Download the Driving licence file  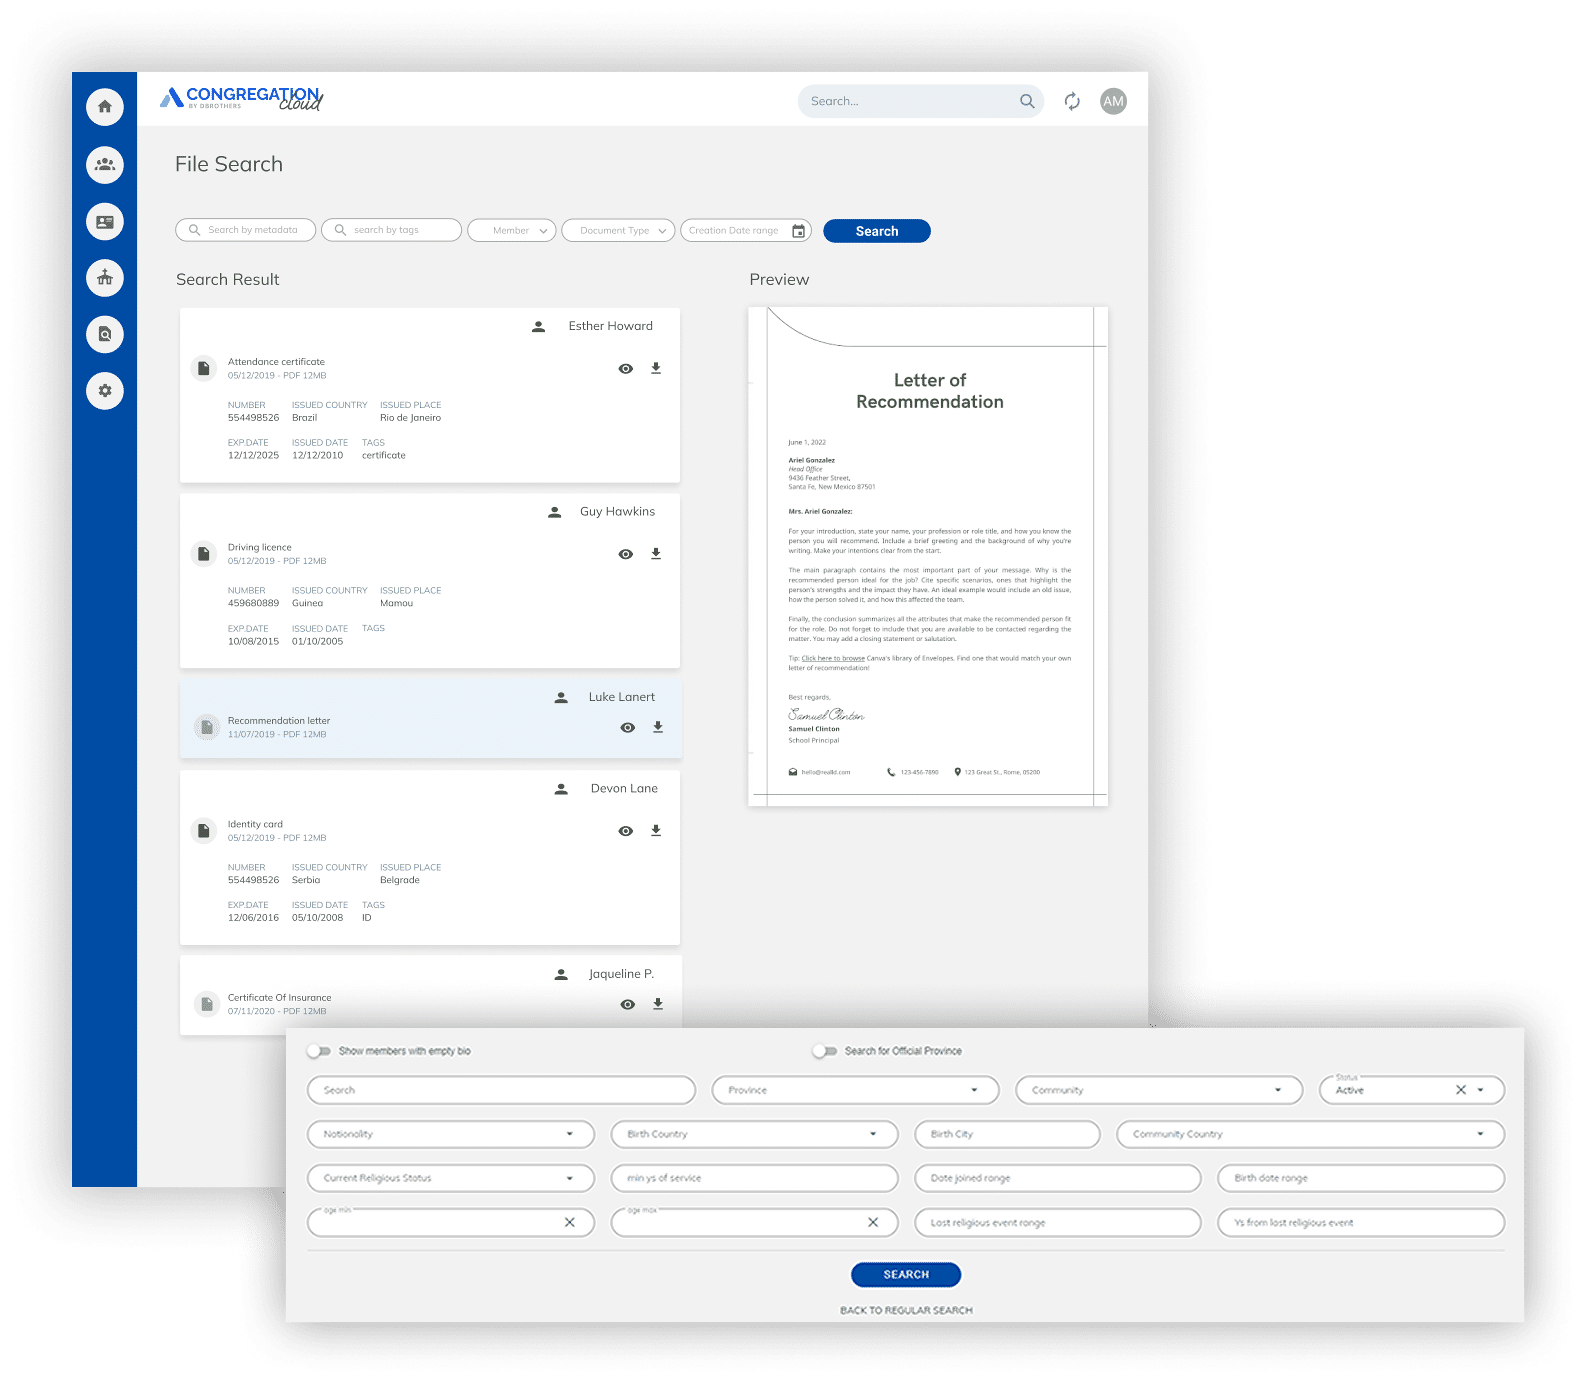(656, 554)
